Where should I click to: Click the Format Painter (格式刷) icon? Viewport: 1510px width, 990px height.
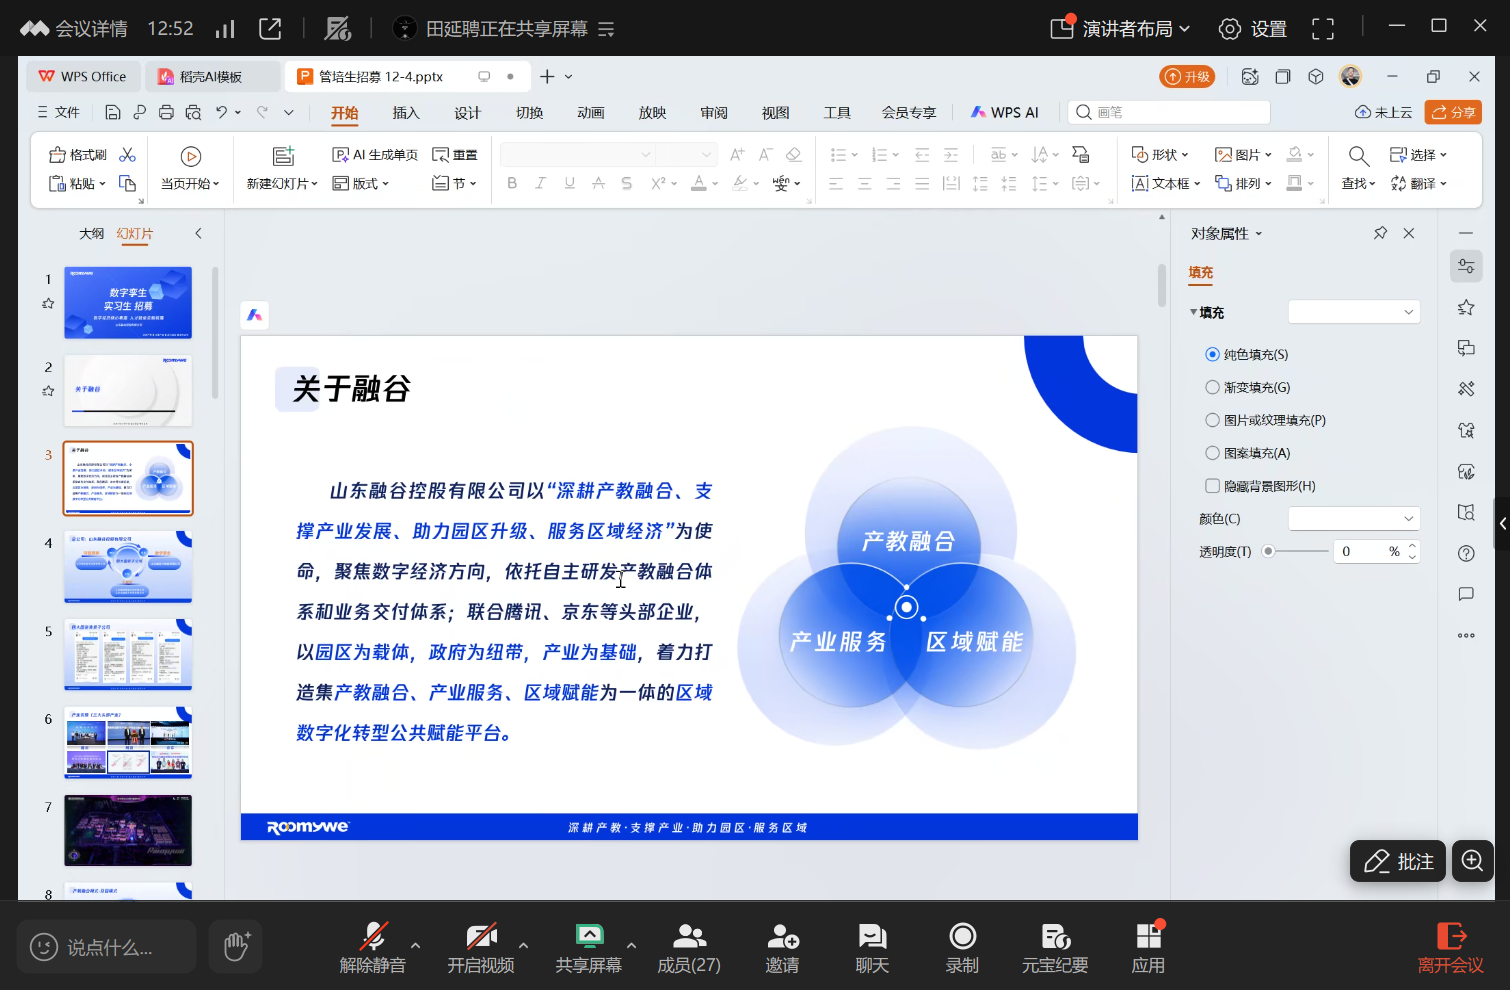(x=59, y=155)
